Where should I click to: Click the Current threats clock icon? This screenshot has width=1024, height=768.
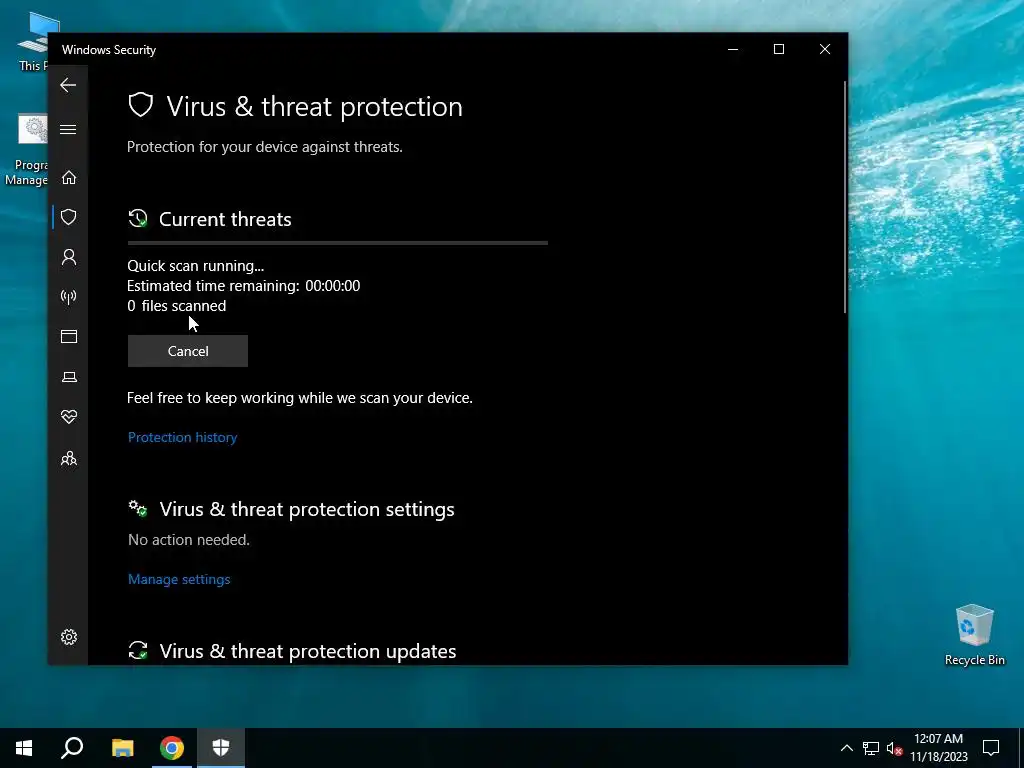pyautogui.click(x=138, y=219)
